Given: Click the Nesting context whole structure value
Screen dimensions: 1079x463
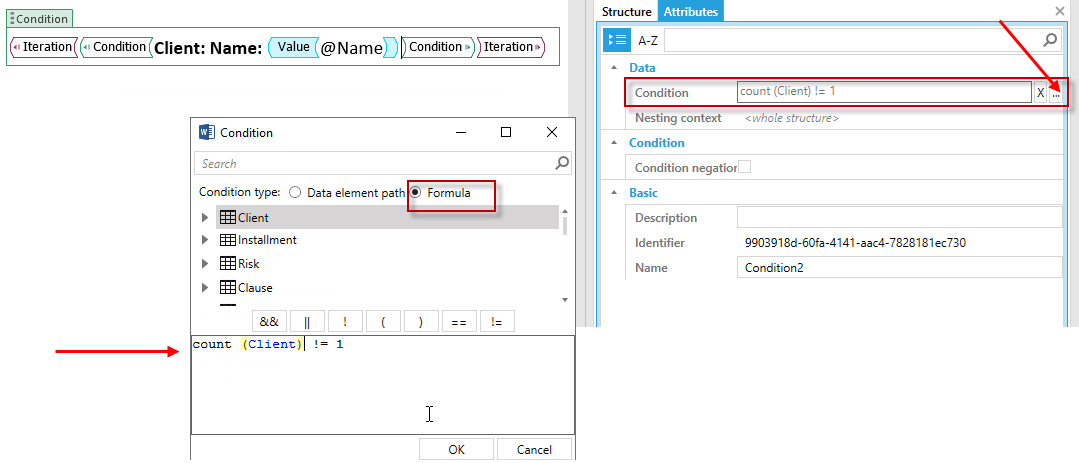Looking at the screenshot, I should click(x=792, y=118).
